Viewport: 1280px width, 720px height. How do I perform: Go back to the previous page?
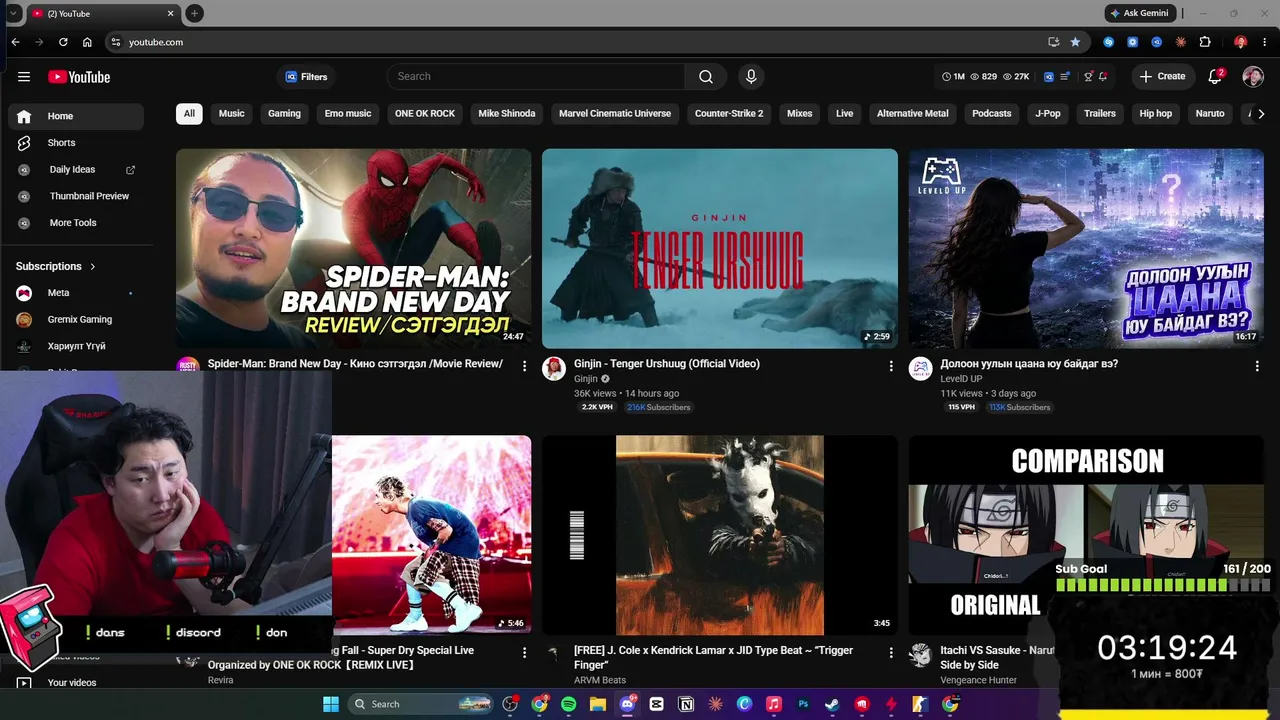pos(15,42)
